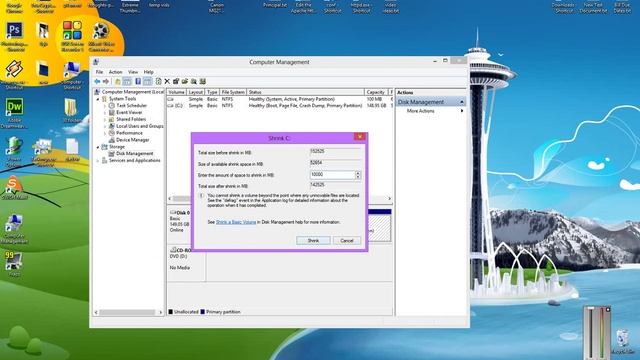Click the black X delete toolbar icon
640x360 pixels.
(167, 82)
